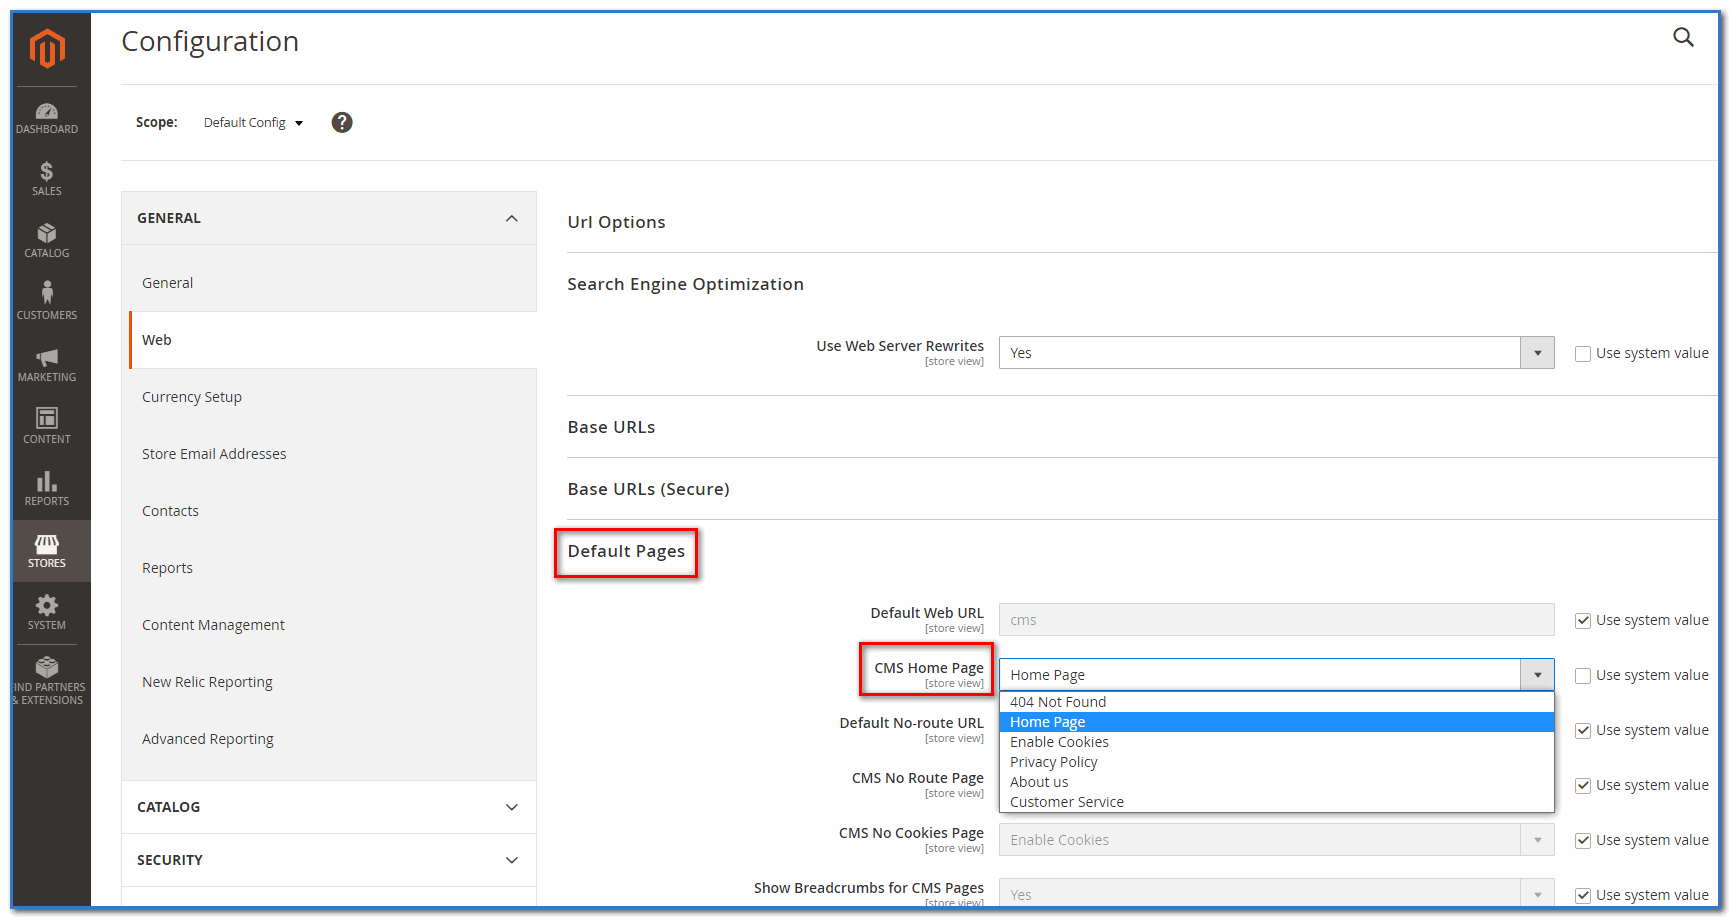Screen dimensions: 1732x920
Task: Select 404 Not Found from the dropdown list
Action: click(x=1058, y=702)
